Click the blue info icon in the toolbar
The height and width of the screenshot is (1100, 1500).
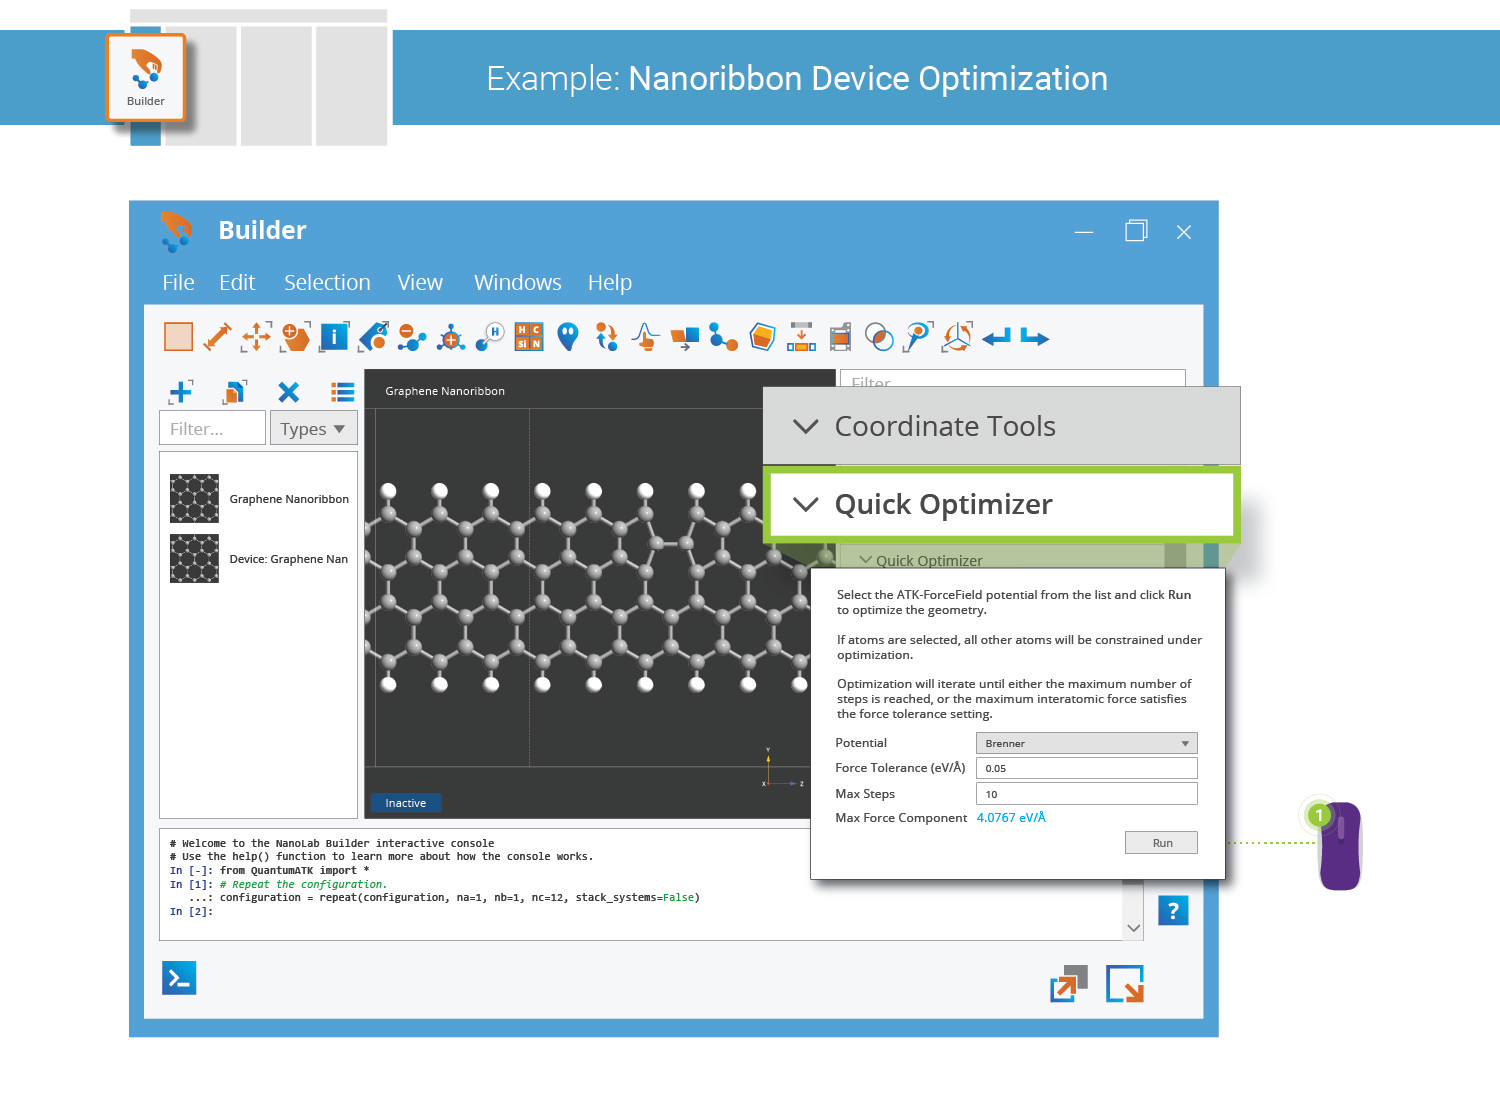[334, 337]
